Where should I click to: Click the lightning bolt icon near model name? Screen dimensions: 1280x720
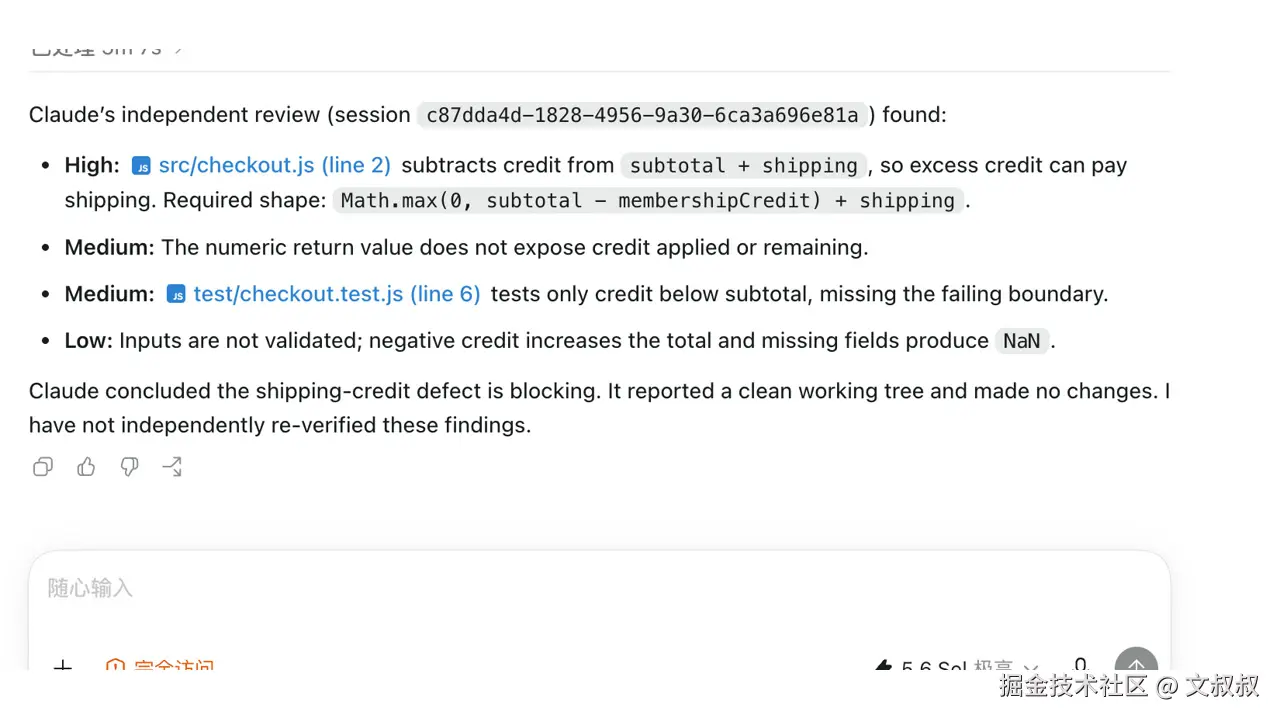click(883, 667)
